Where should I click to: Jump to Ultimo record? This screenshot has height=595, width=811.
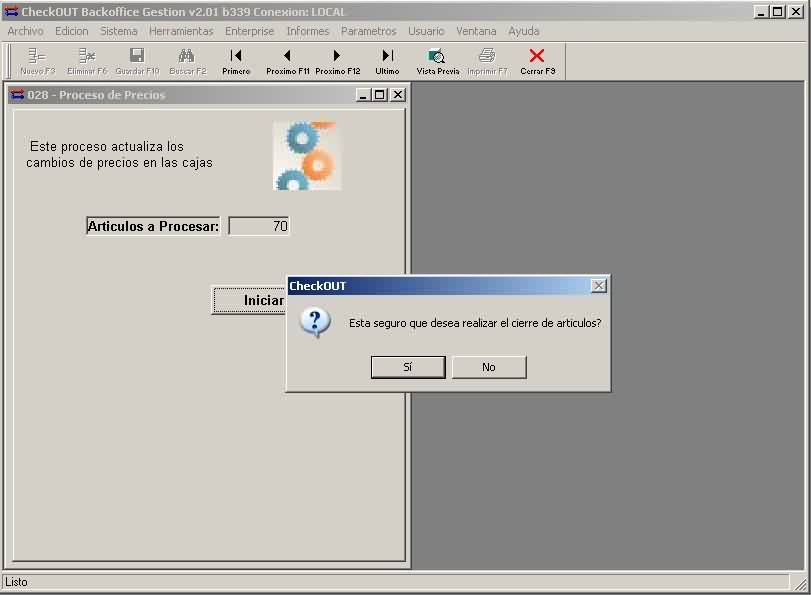pos(387,61)
